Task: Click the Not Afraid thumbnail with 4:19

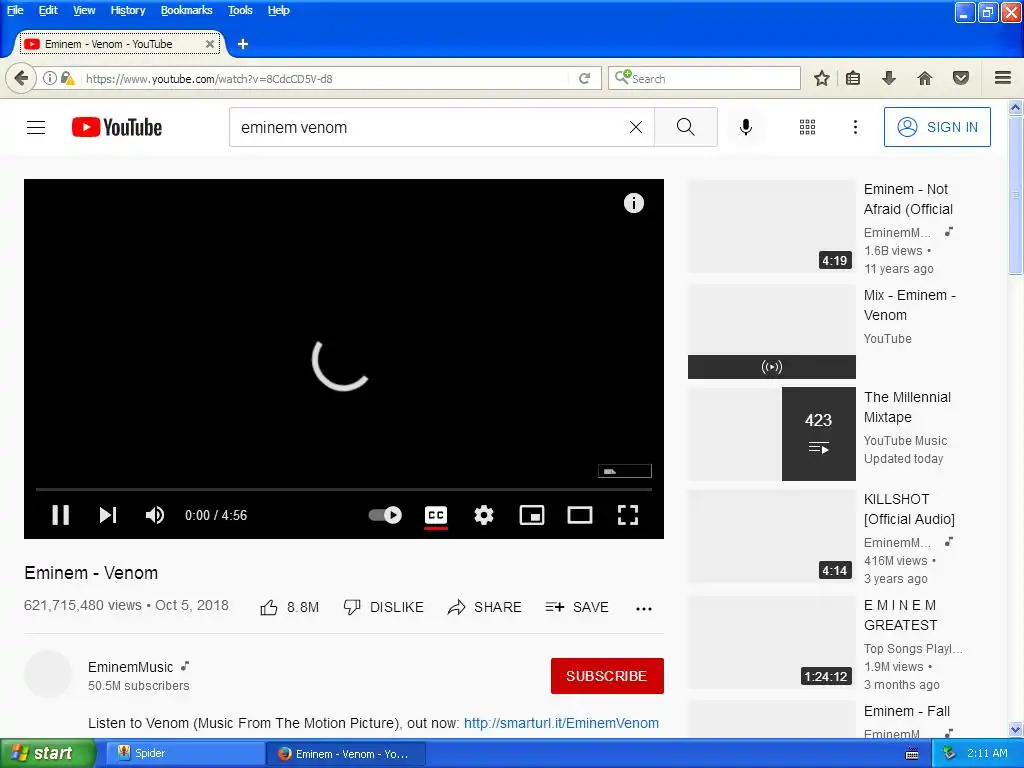Action: pos(772,227)
